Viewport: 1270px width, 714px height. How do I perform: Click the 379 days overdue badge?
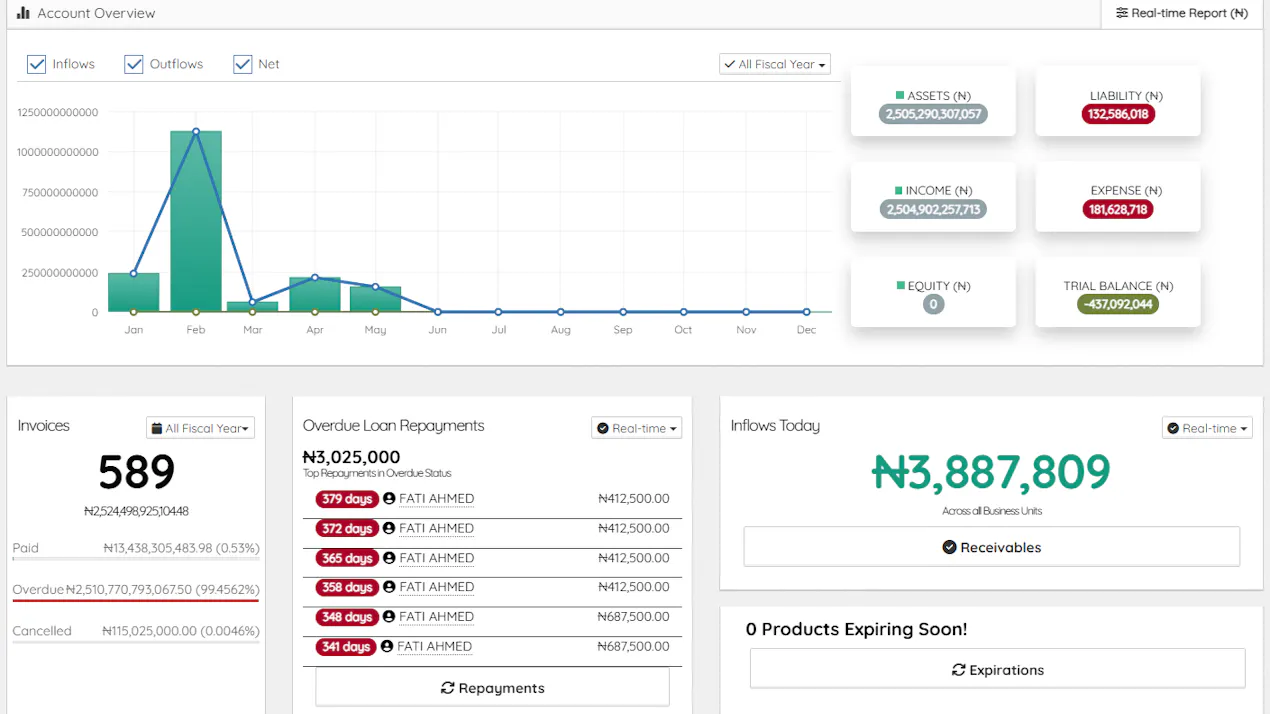pos(346,499)
